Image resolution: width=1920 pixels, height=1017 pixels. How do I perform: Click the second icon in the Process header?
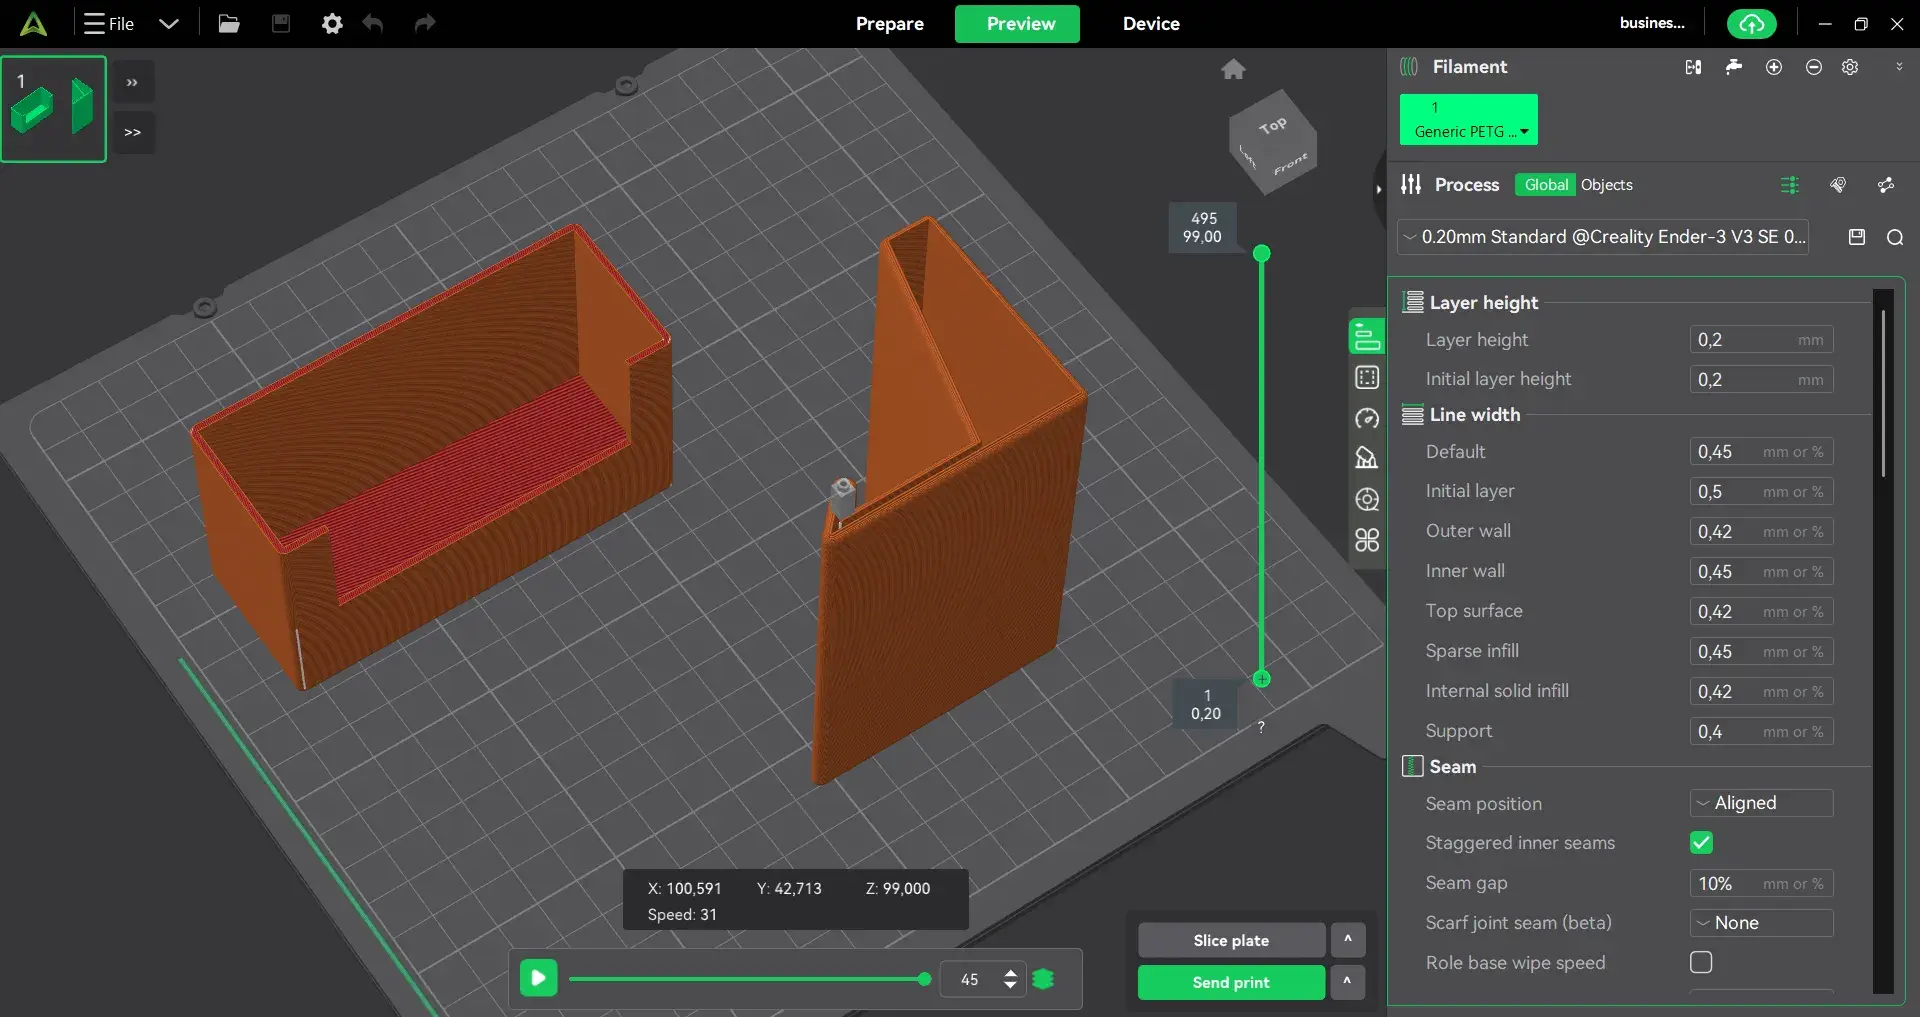(x=1838, y=185)
